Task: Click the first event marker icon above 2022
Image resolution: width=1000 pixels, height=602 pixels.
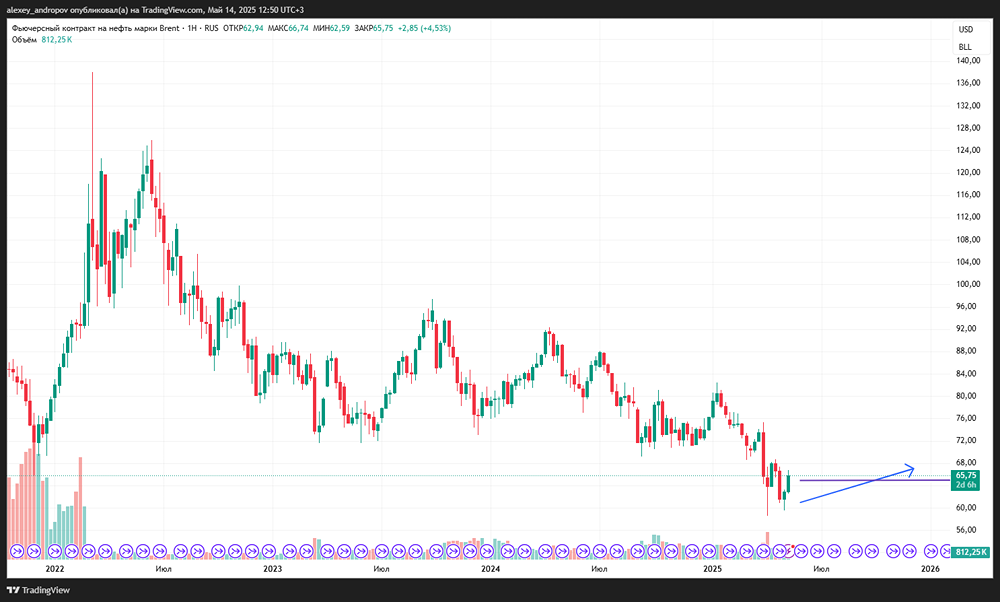Action: pyautogui.click(x=54, y=550)
